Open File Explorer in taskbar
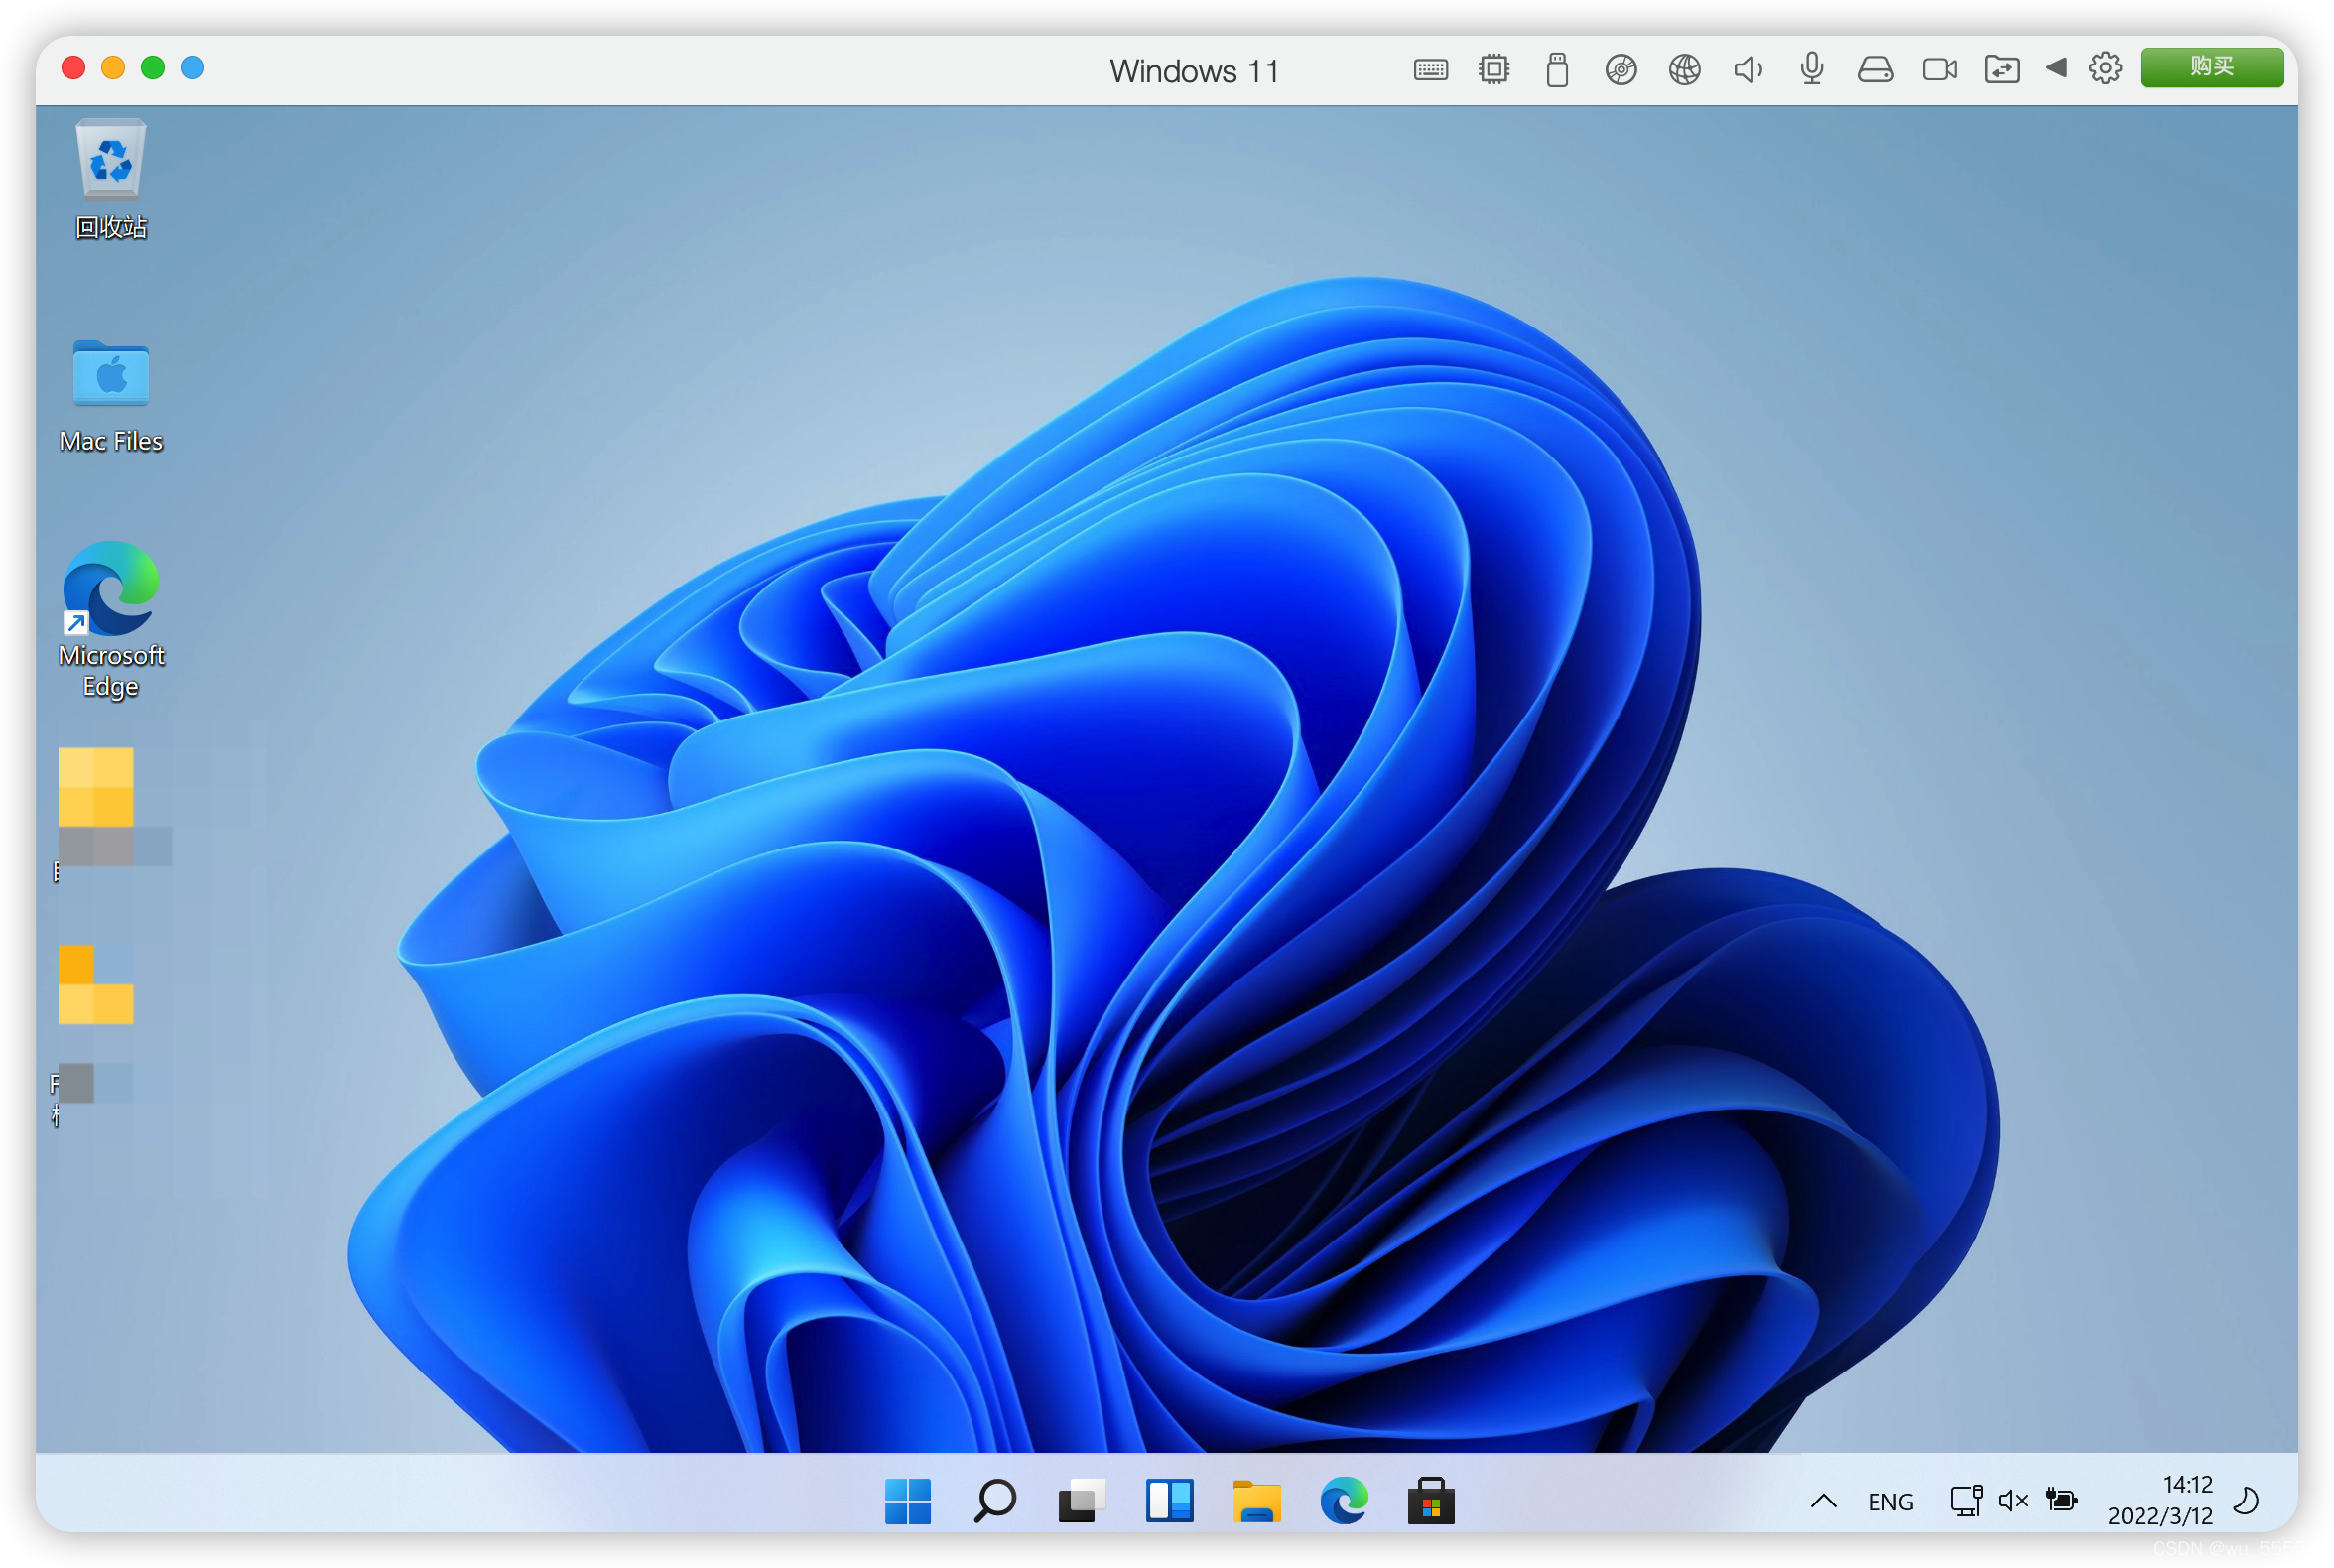The image size is (2334, 1568). [1256, 1501]
